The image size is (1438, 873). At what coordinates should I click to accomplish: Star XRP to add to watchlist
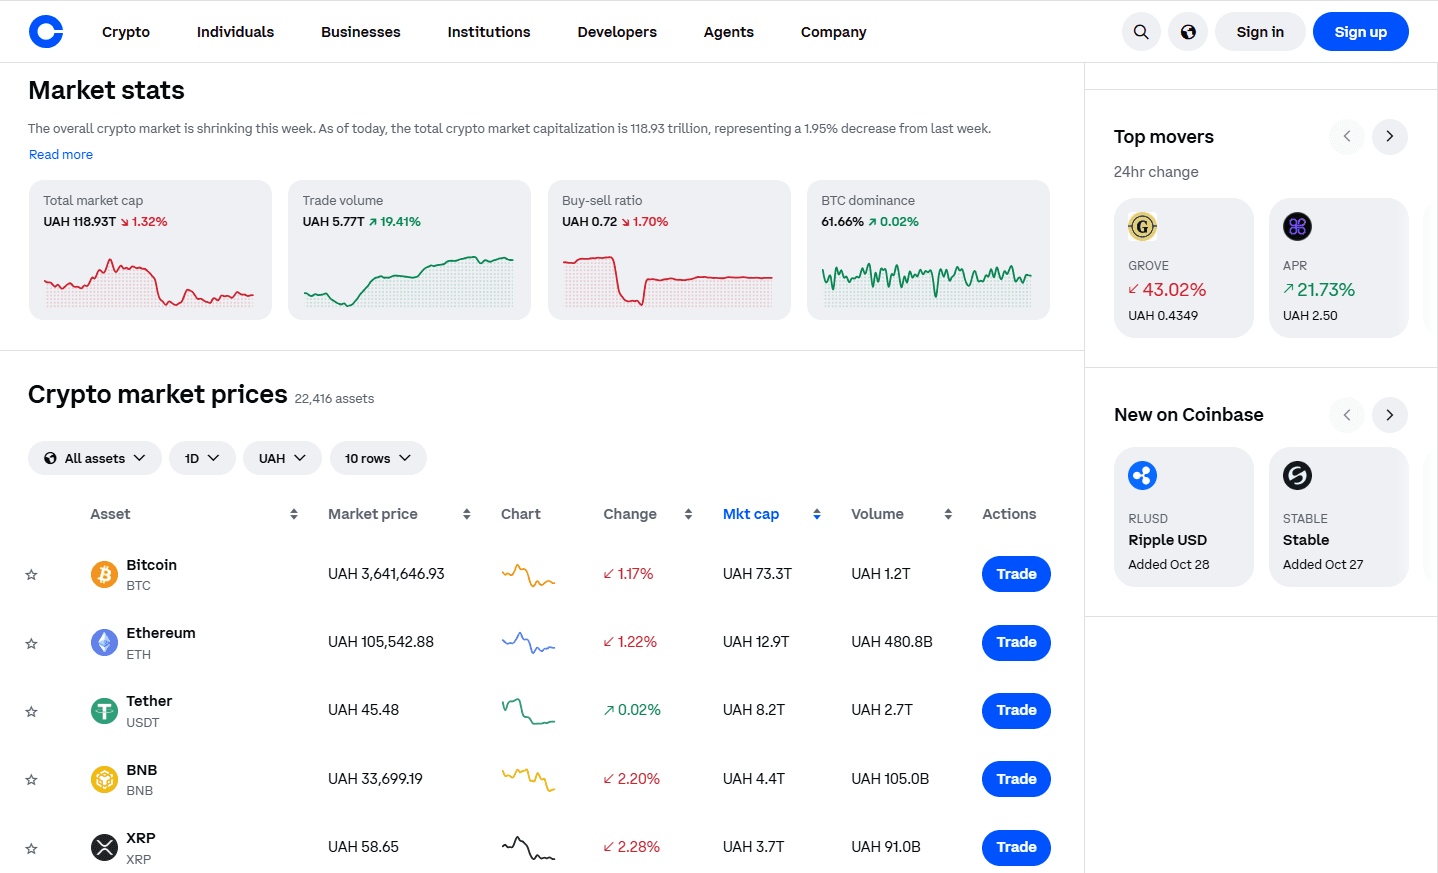31,848
